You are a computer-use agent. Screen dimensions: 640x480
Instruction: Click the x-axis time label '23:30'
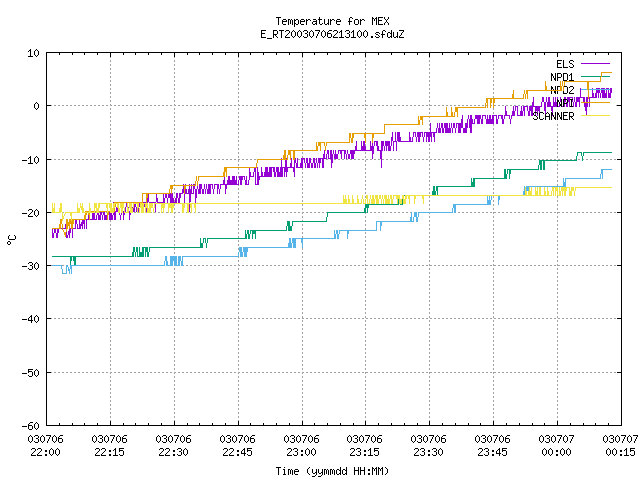429,452
